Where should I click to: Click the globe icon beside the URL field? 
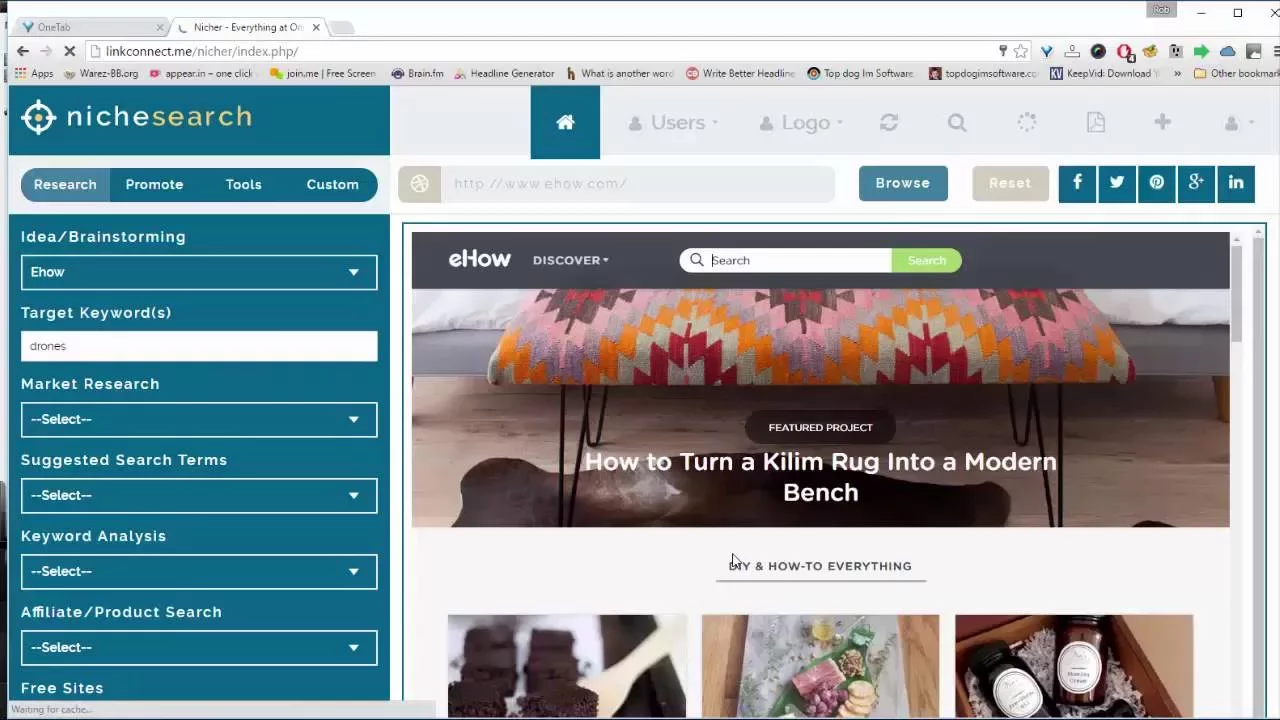tap(420, 184)
